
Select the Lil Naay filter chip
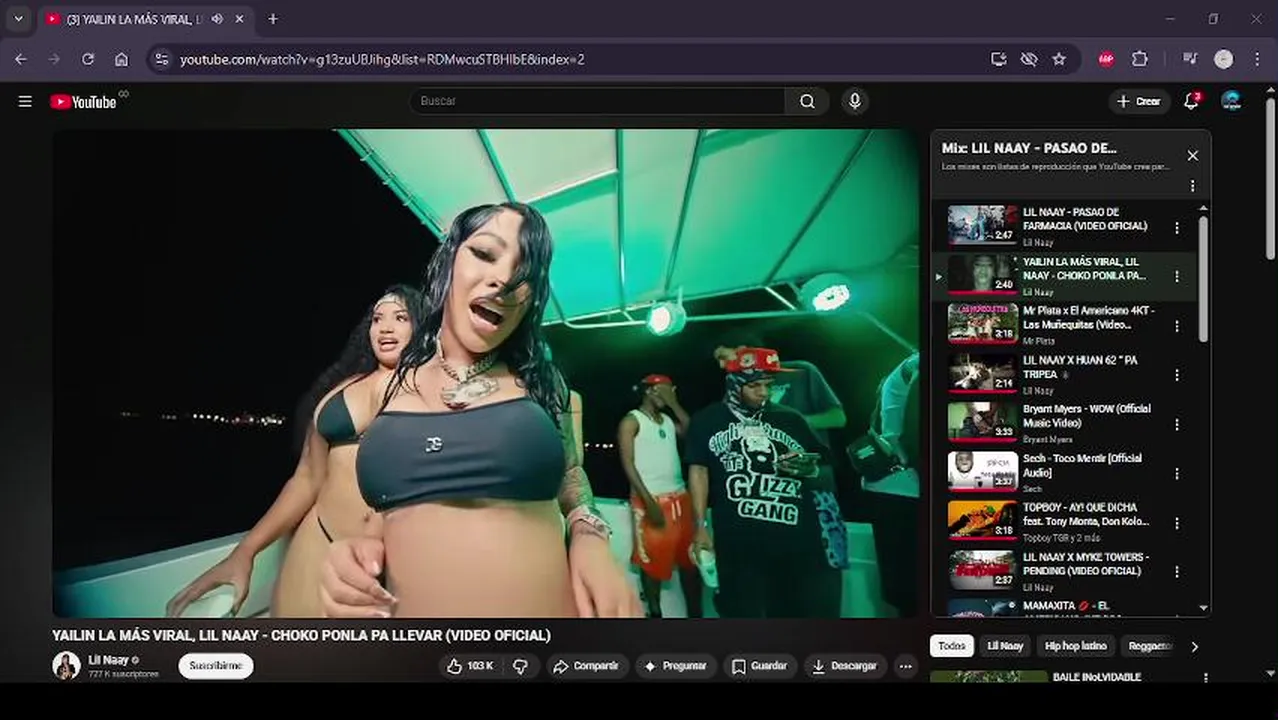[x=1005, y=646]
